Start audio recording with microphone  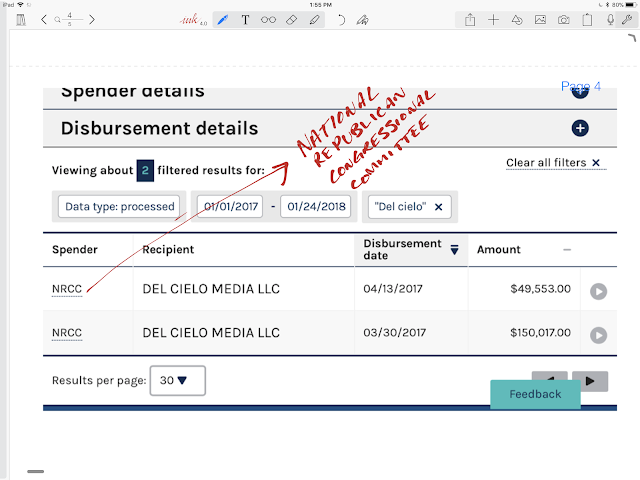tap(610, 20)
